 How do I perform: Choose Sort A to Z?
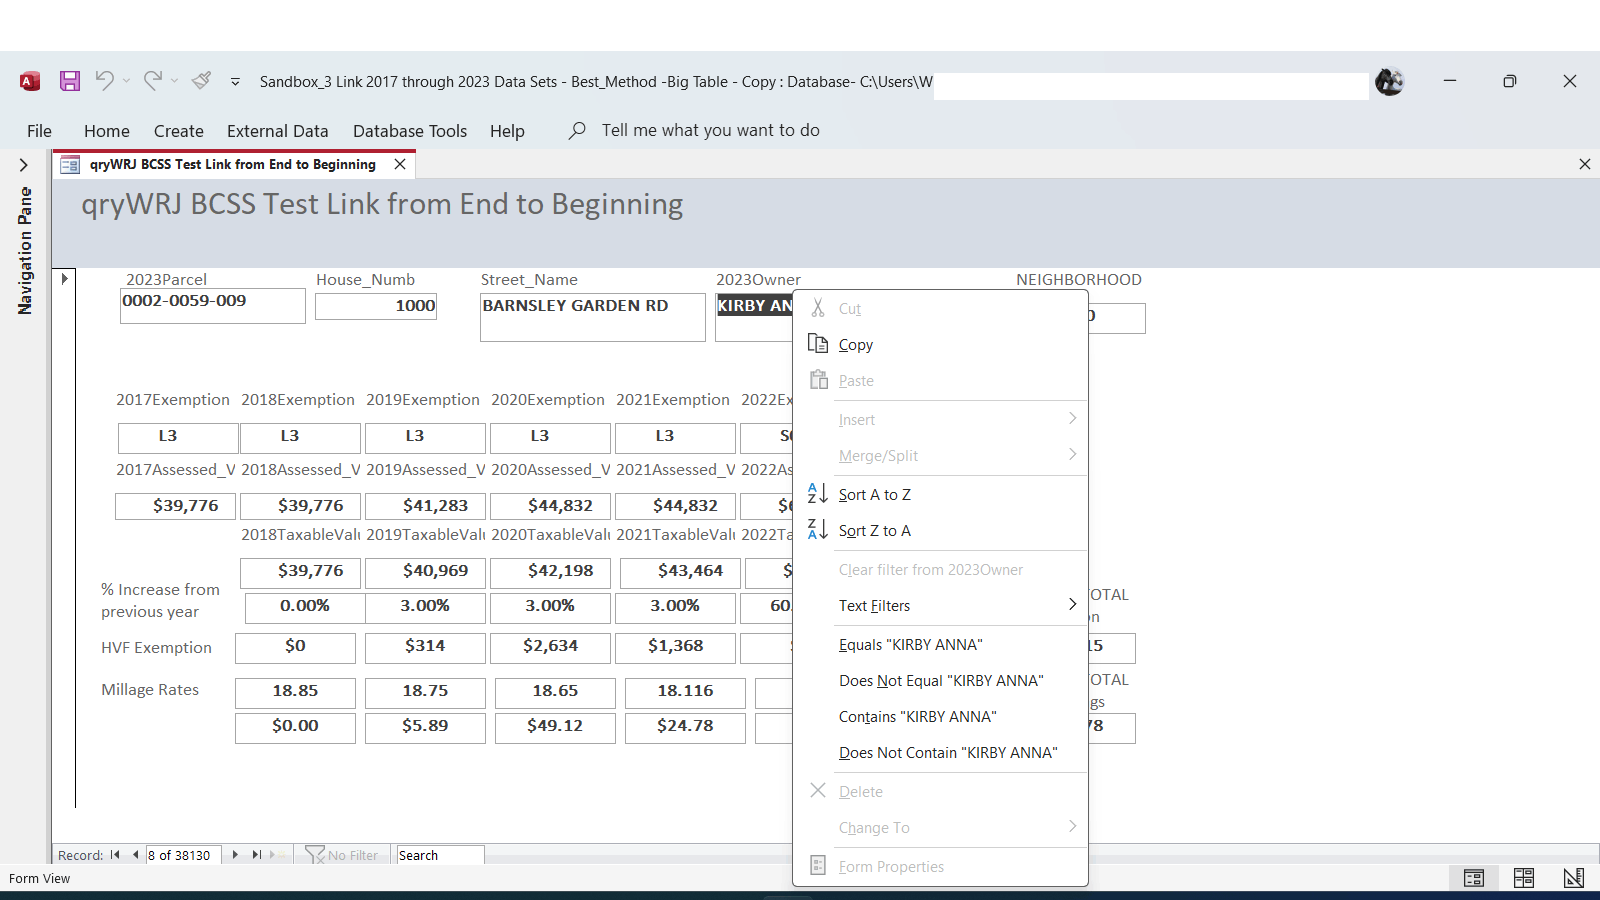940,495
